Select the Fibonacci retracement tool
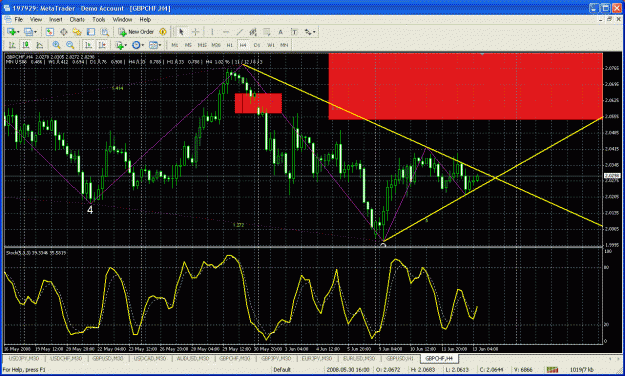The width and height of the screenshot is (625, 376). 266,32
